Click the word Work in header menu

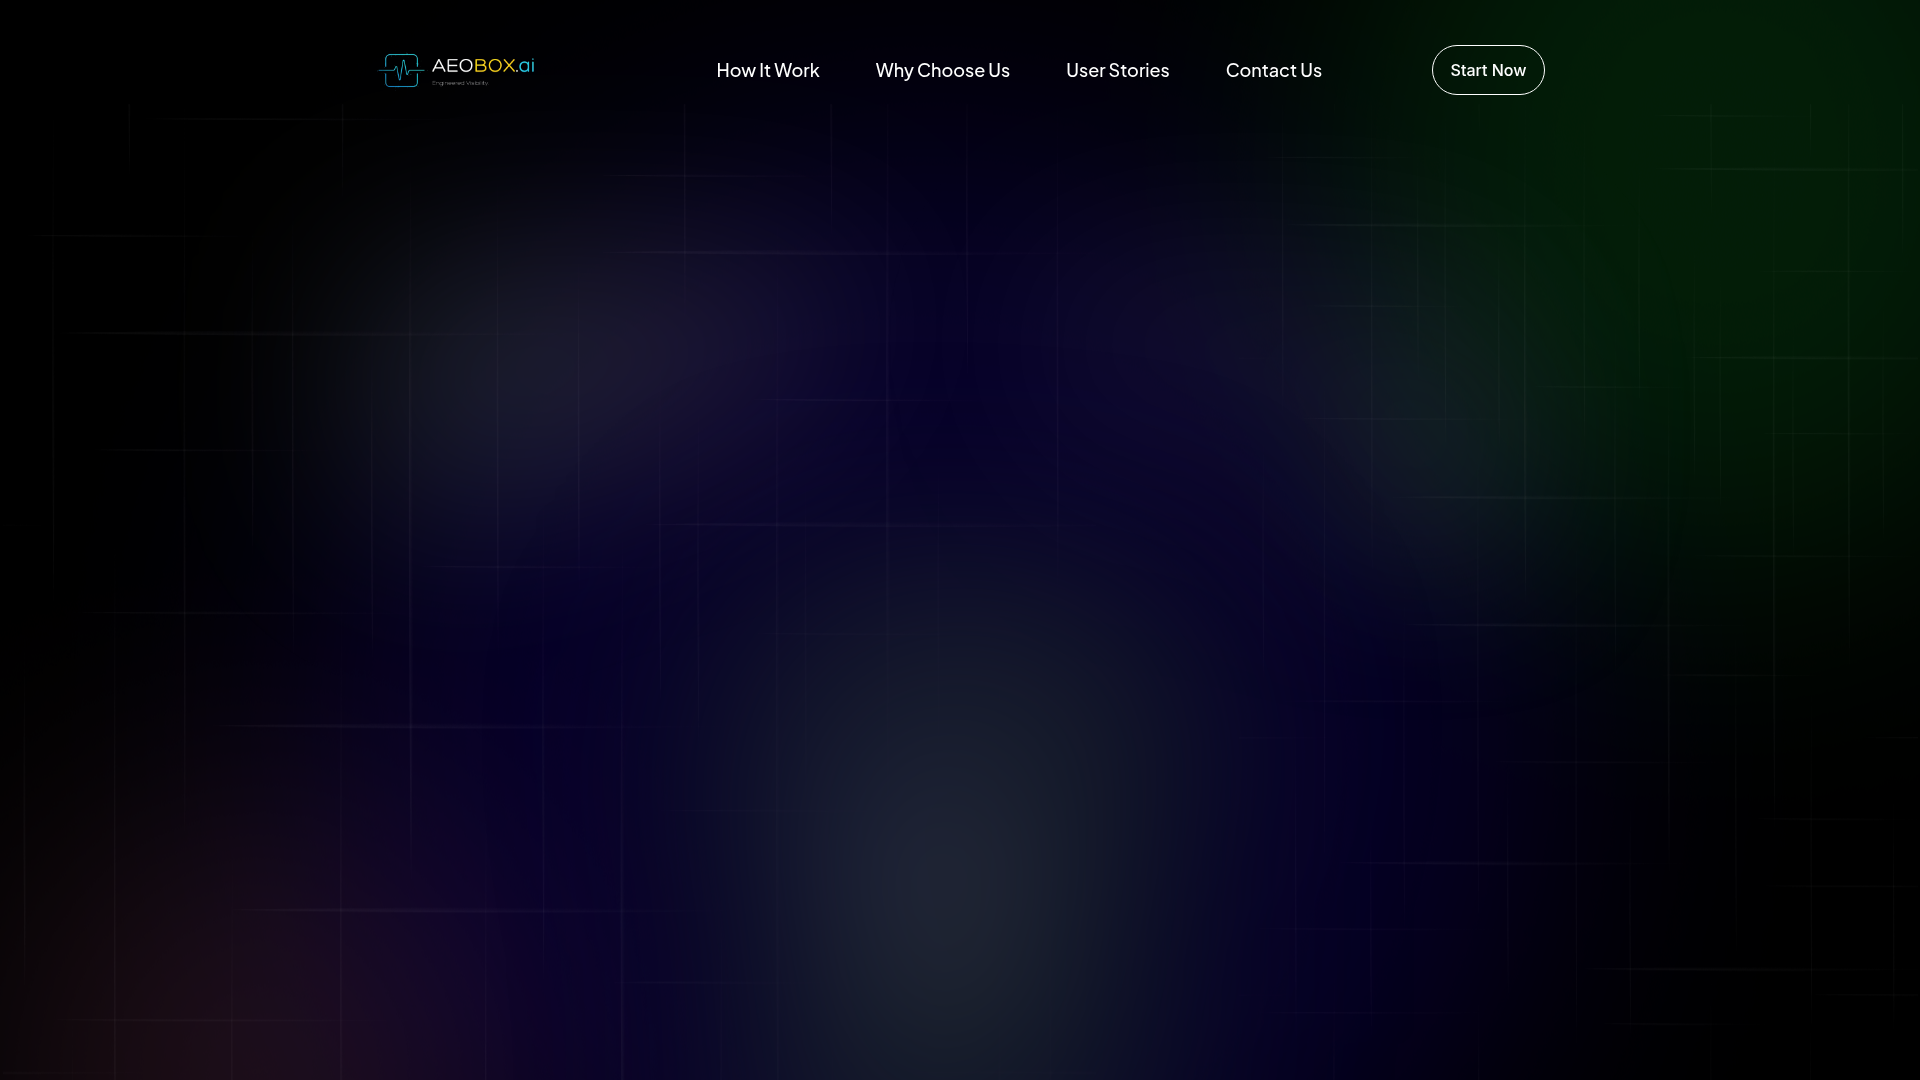[x=797, y=70]
